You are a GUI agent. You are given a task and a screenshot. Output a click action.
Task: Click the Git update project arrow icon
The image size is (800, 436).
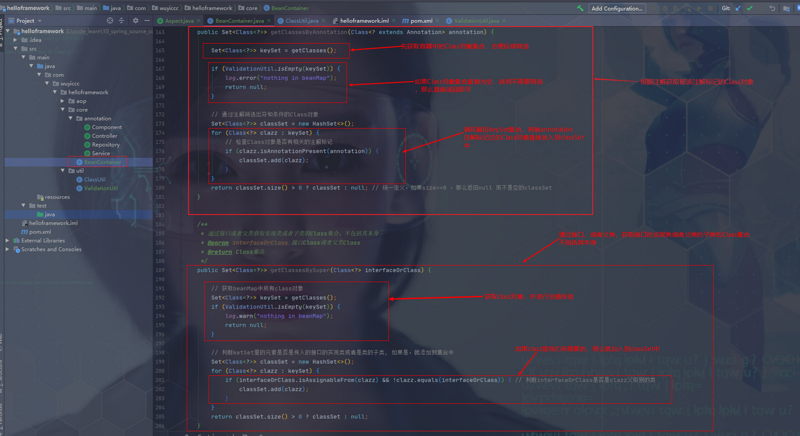click(738, 8)
